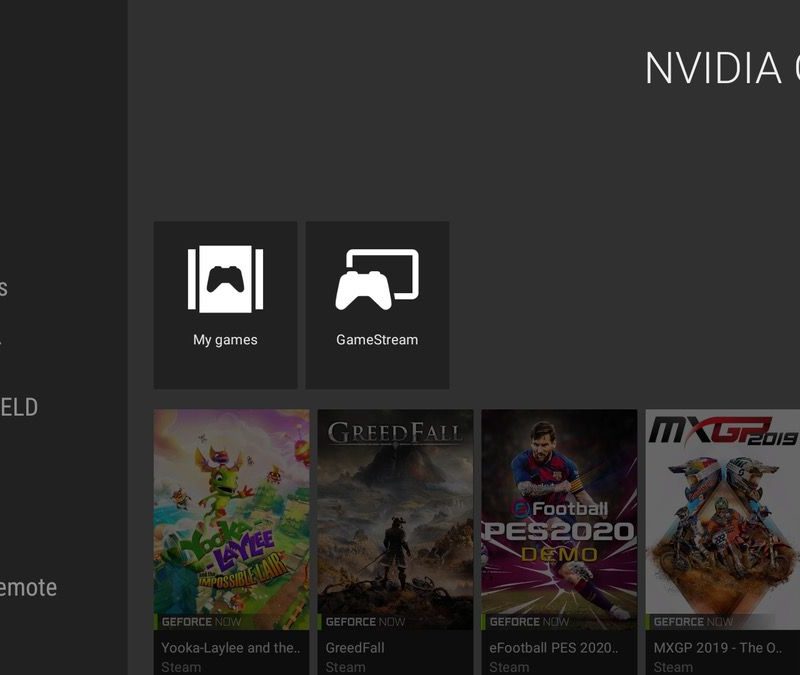Click the MXGP 2019 - The O.. title
This screenshot has height=675, width=800.
pyautogui.click(x=717, y=648)
